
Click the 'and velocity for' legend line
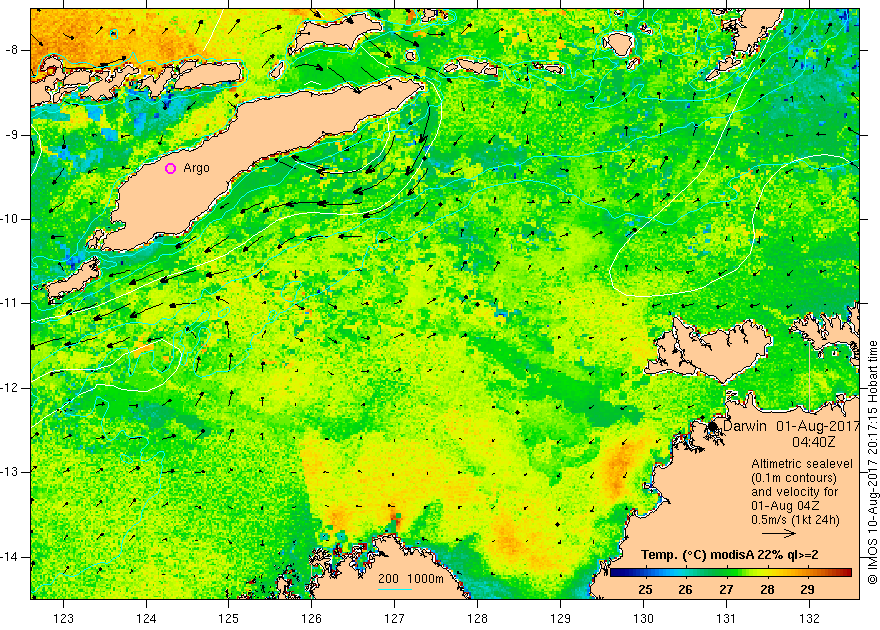[x=795, y=492]
